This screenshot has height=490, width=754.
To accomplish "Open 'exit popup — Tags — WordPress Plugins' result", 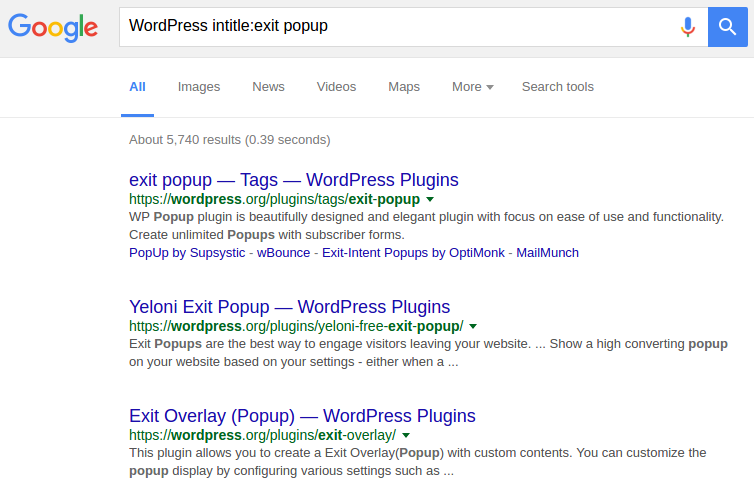I will click(294, 180).
